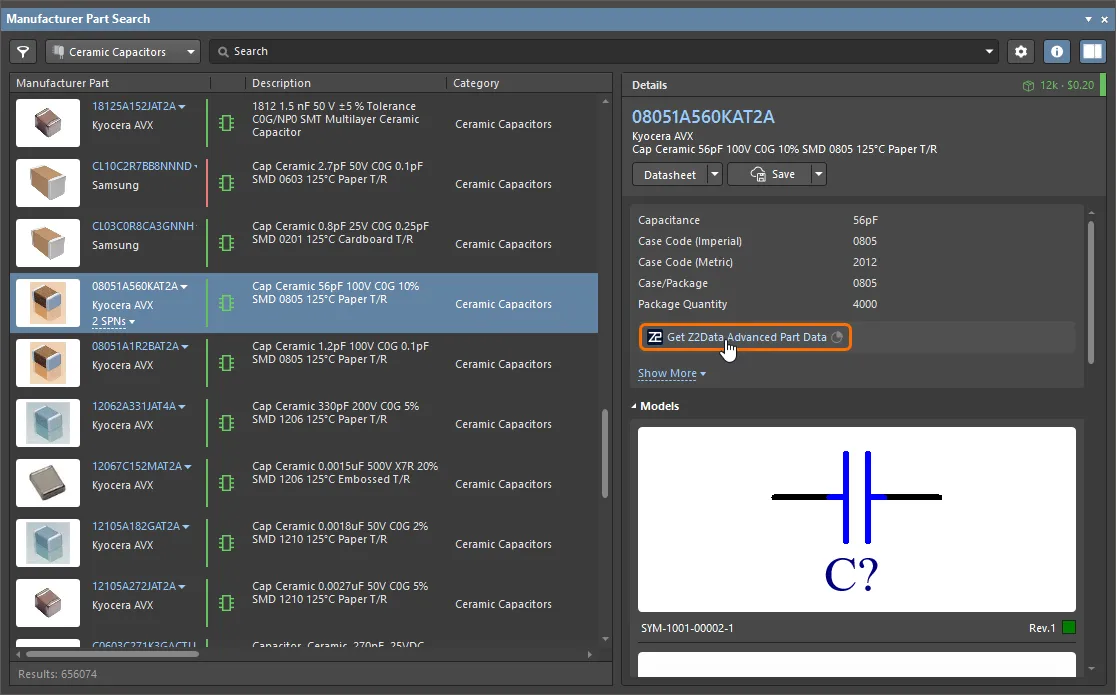1116x695 pixels.
Task: Open the search settings gear
Action: (x=1020, y=52)
